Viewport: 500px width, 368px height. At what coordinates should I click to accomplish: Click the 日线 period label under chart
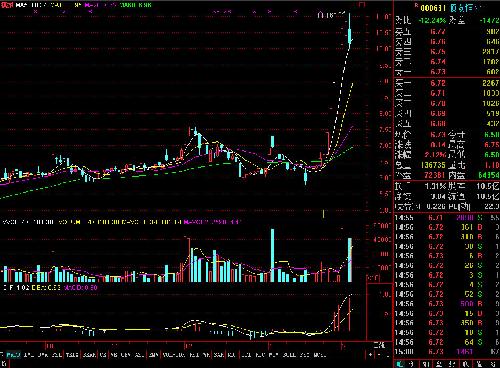pos(379,345)
